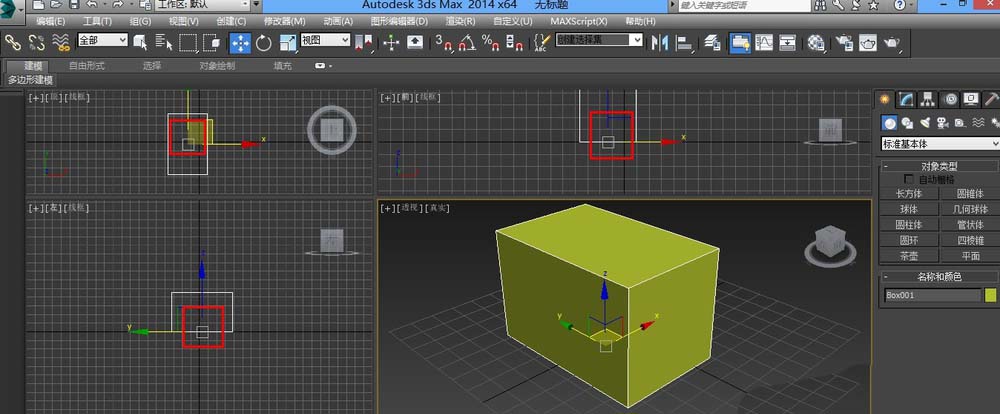Image resolution: width=1000 pixels, height=414 pixels.
Task: Toggle Angle Snap icon
Action: tap(467, 43)
